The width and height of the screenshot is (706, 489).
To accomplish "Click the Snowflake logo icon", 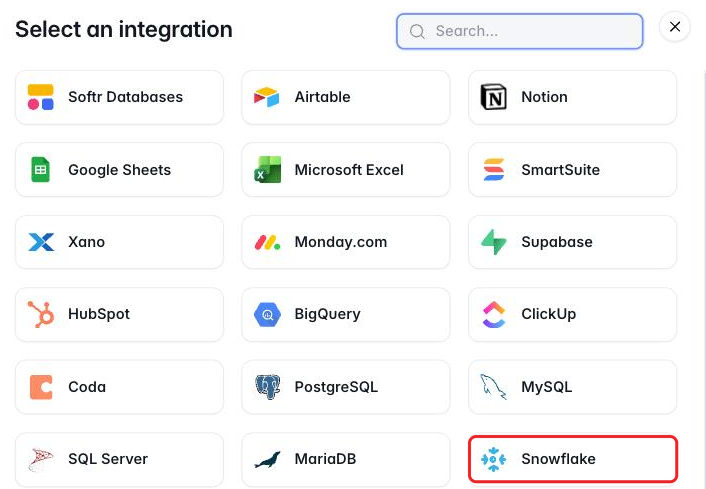I will (493, 459).
